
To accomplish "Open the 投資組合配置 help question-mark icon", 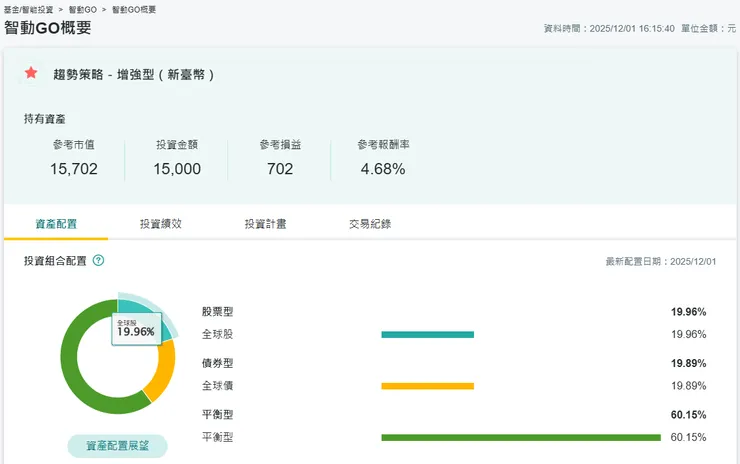I will coord(98,260).
